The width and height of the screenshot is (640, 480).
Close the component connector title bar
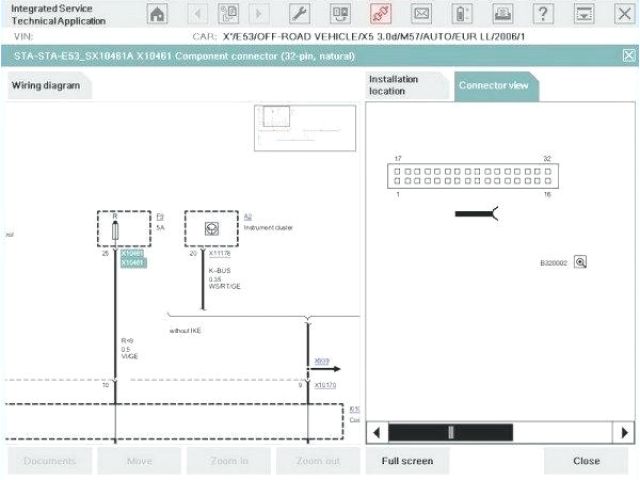628,57
